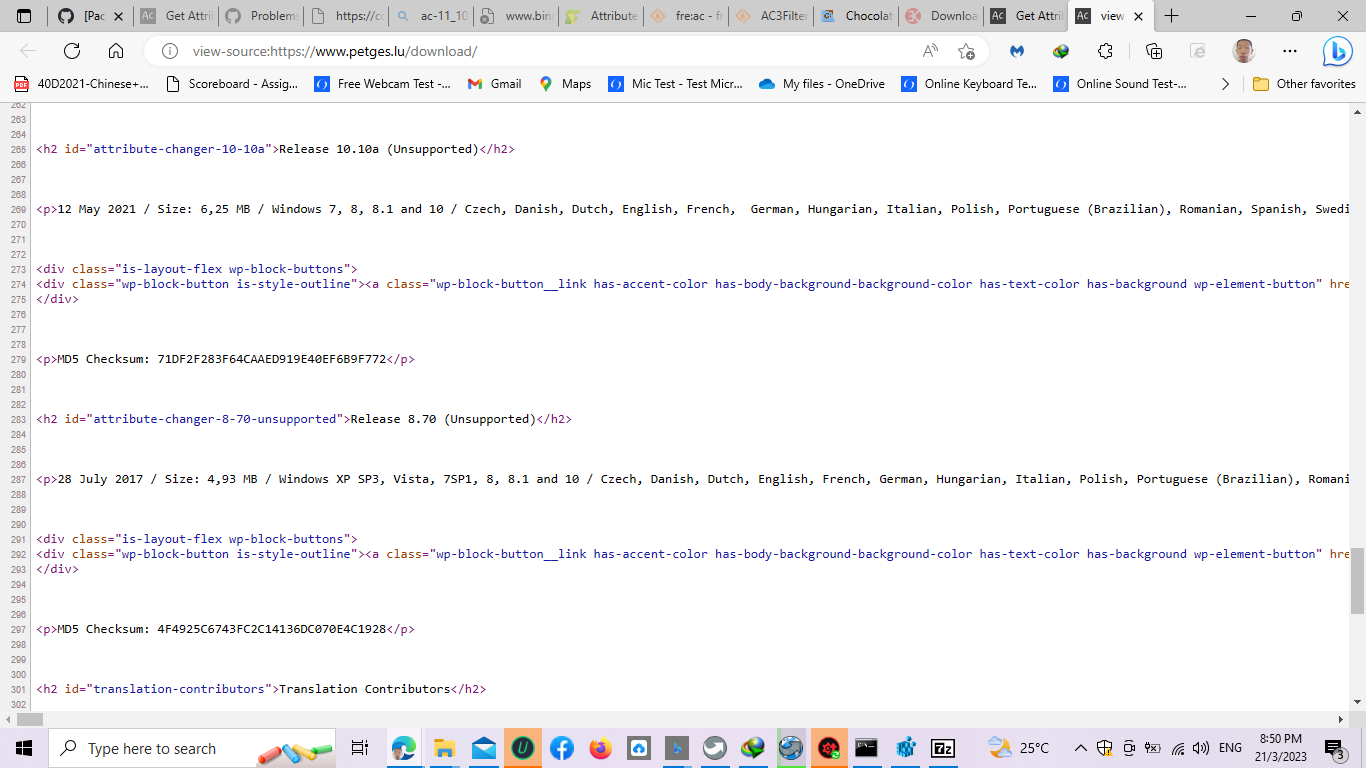Open Command Prompt from the taskbar
Image resolution: width=1366 pixels, height=768 pixels.
click(x=866, y=748)
